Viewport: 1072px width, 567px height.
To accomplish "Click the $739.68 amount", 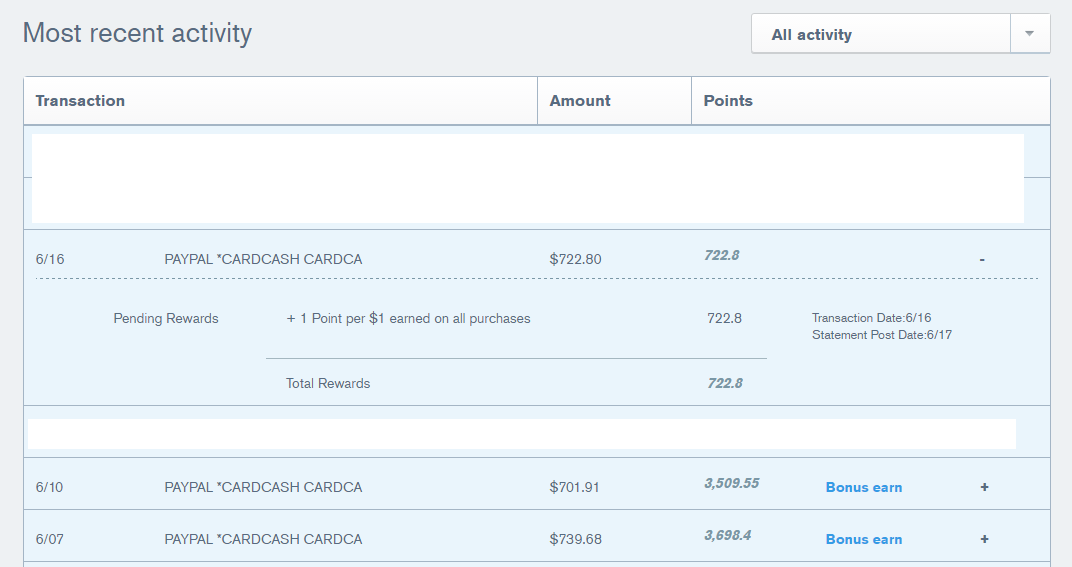I will point(575,540).
